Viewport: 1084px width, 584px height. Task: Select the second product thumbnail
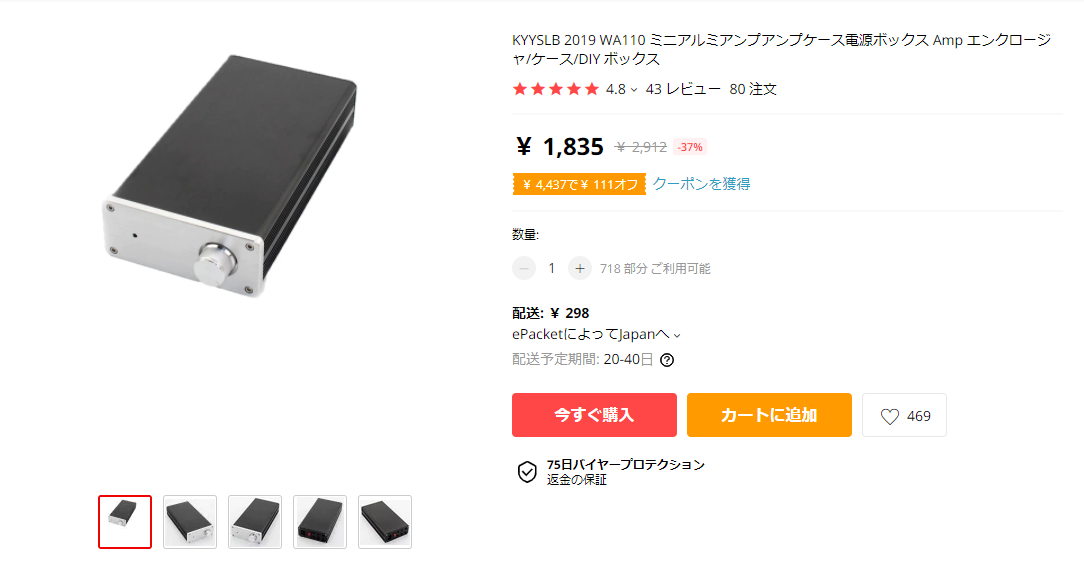coord(190,522)
